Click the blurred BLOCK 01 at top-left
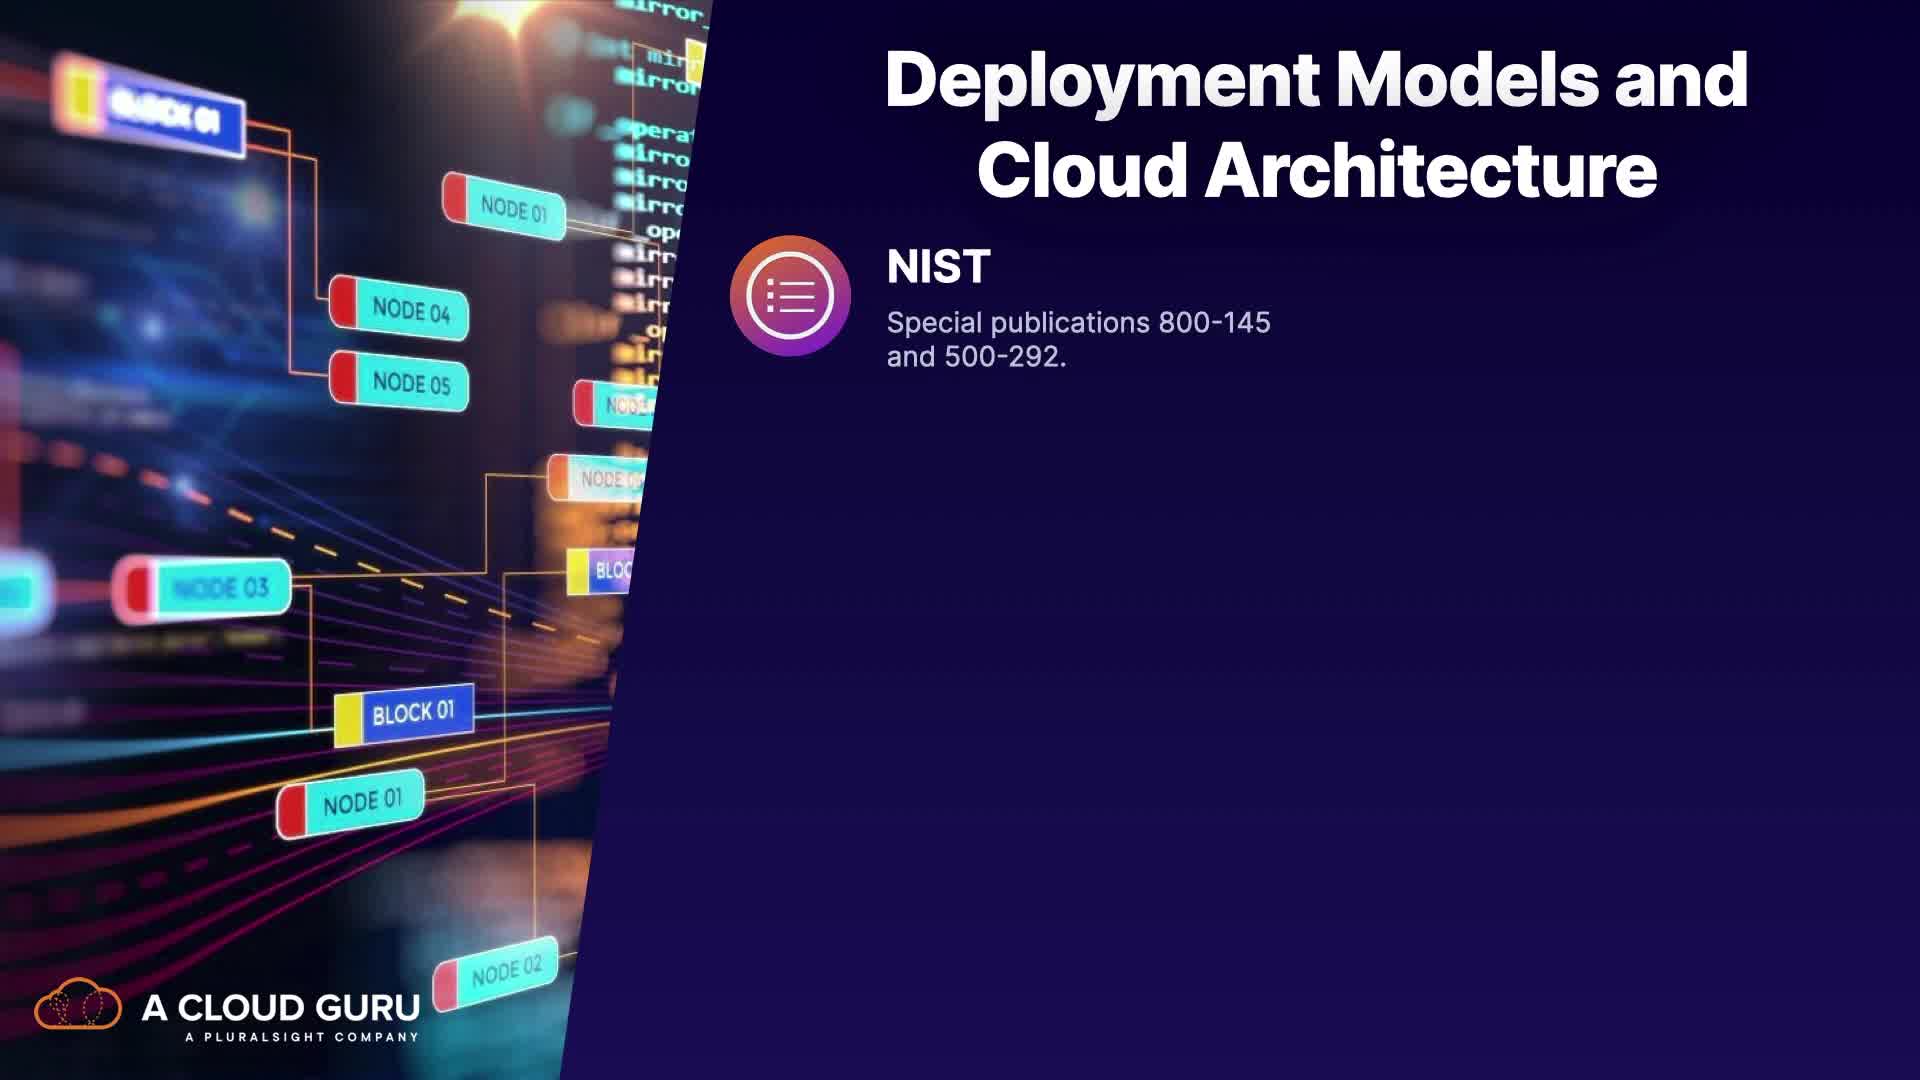Image resolution: width=1920 pixels, height=1080 pixels. point(165,110)
